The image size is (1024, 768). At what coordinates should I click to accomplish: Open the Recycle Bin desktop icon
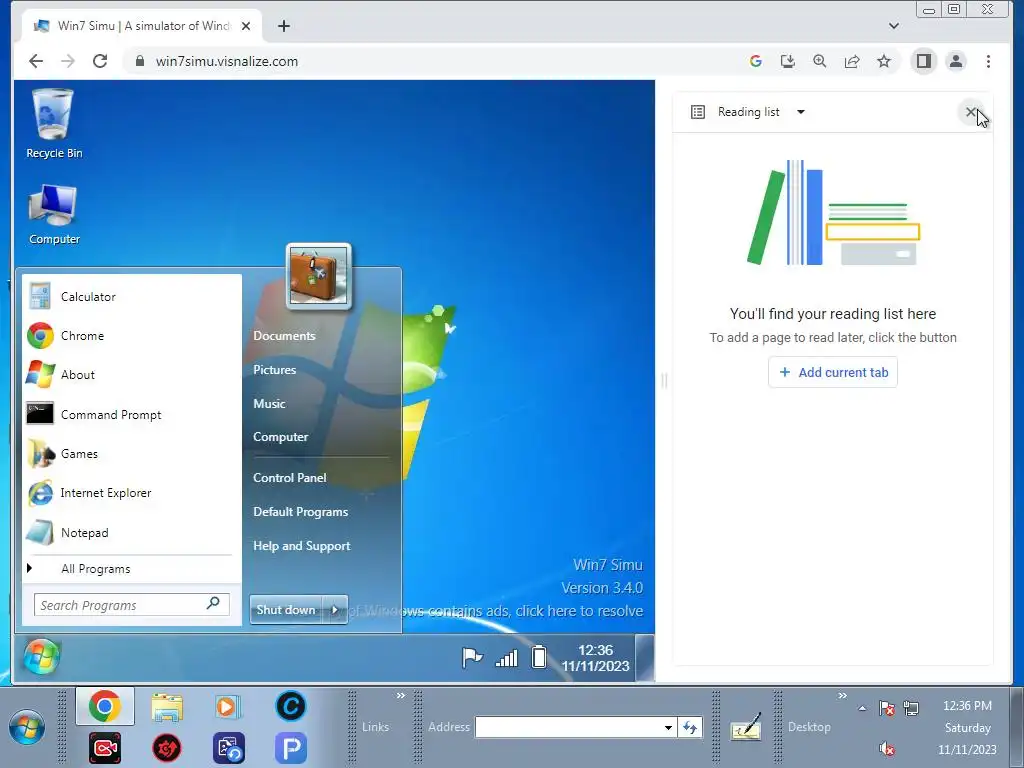[54, 124]
